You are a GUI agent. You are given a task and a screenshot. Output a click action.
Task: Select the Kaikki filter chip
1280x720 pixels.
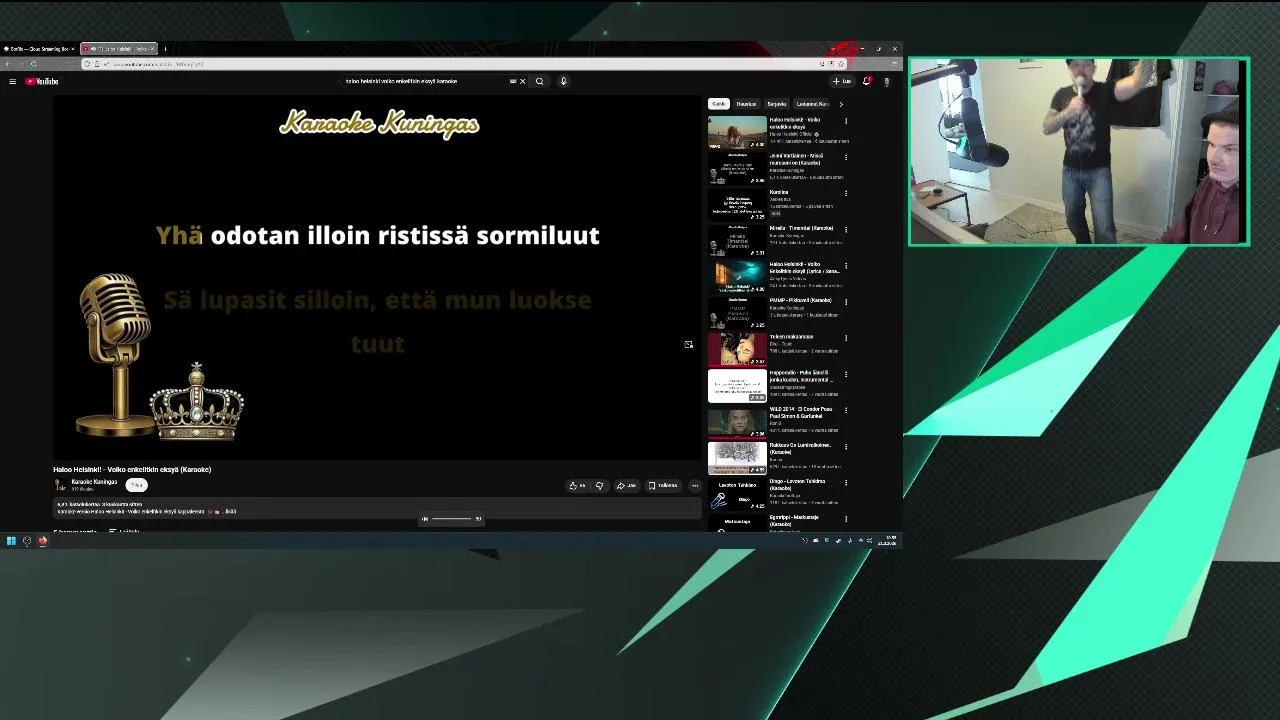[x=719, y=104]
